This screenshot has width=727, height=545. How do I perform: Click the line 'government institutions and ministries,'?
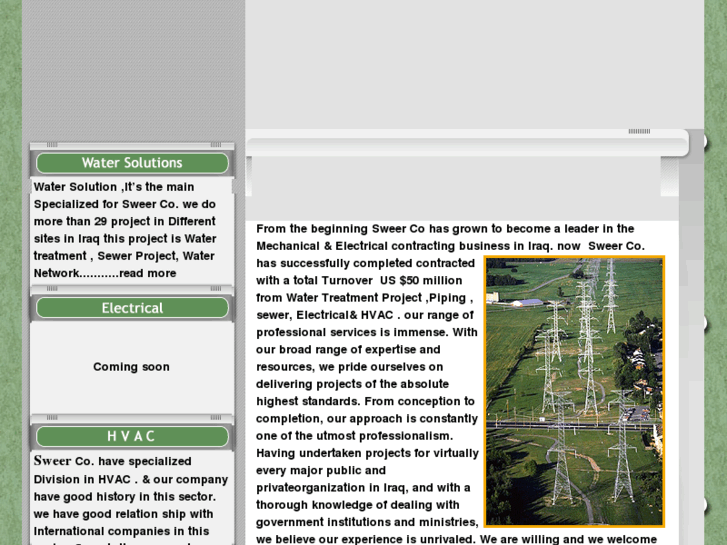(x=367, y=522)
